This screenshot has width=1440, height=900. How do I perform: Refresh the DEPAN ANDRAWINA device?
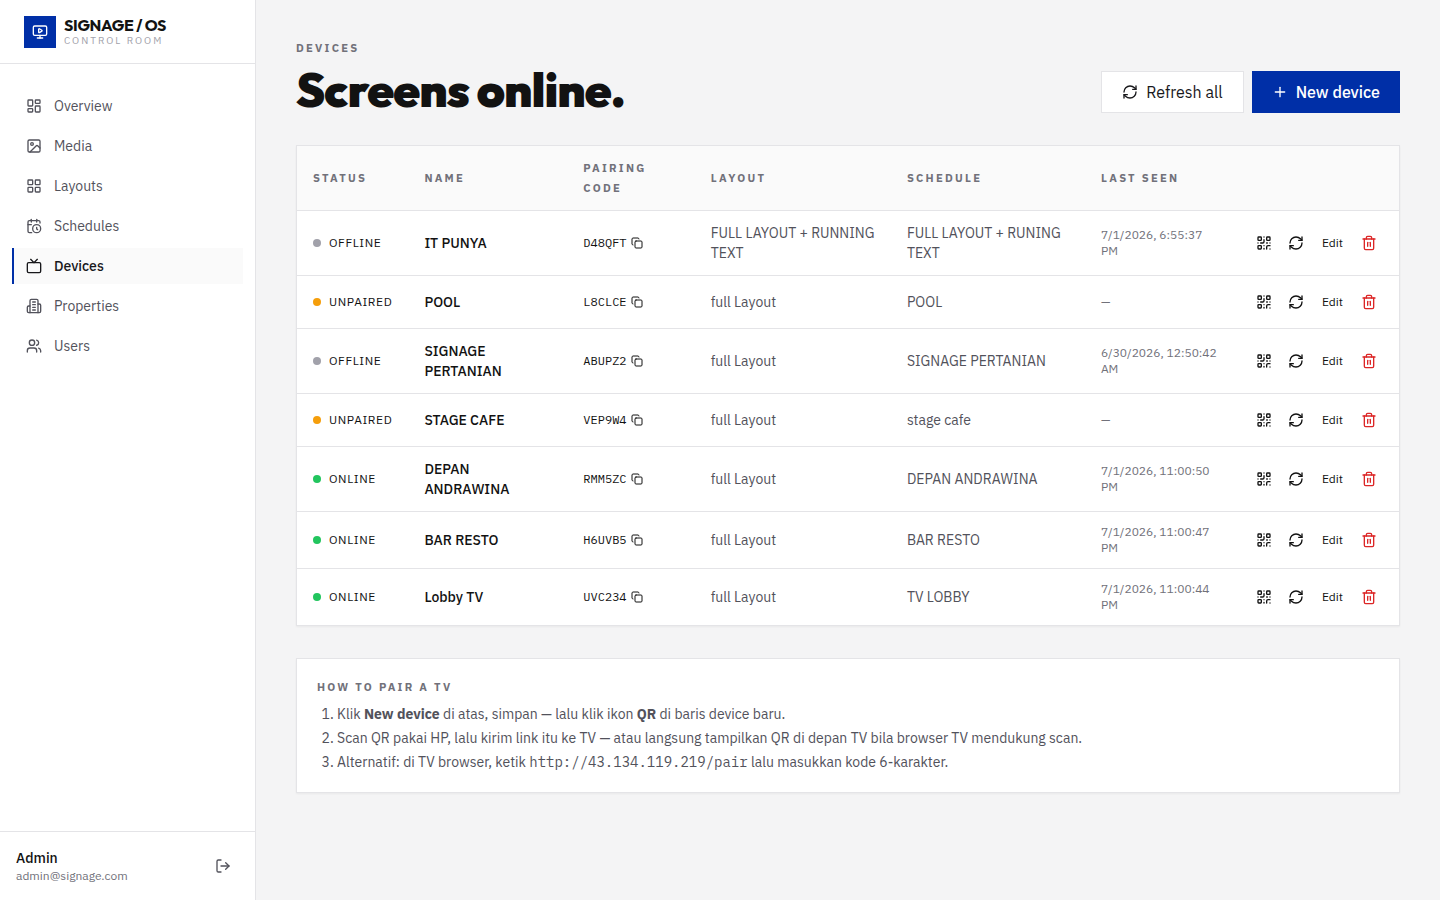(x=1296, y=479)
